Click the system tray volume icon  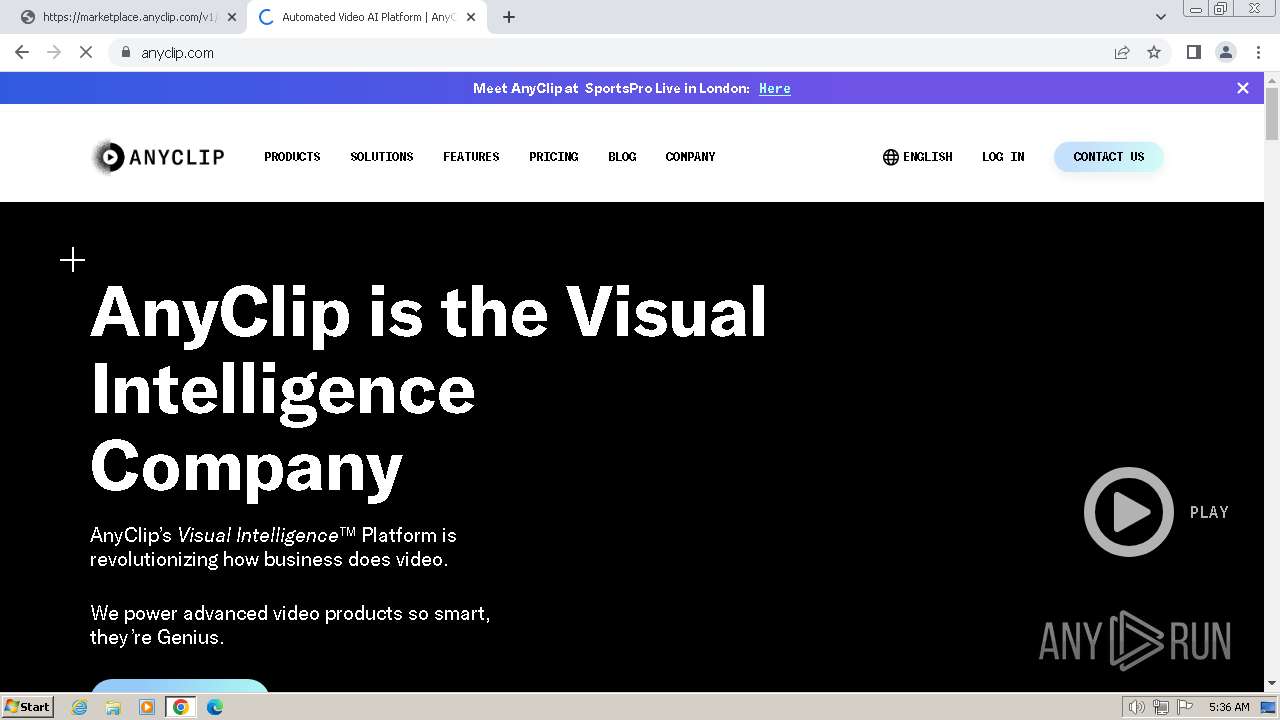click(1137, 707)
